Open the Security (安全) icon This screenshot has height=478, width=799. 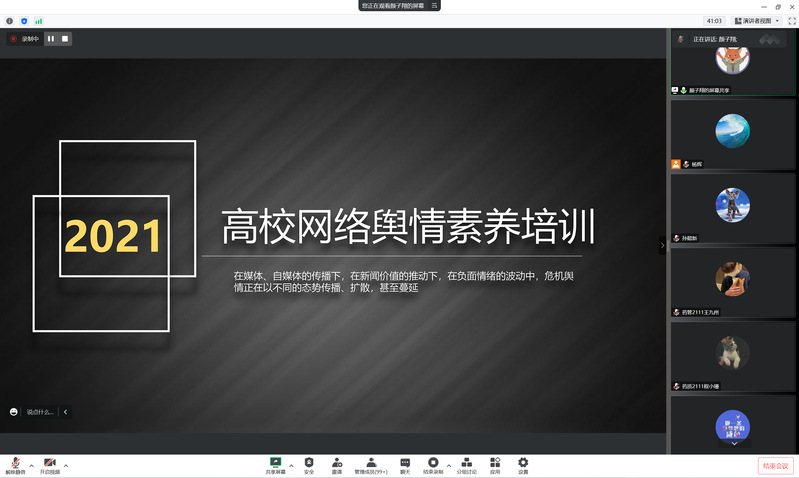point(309,464)
